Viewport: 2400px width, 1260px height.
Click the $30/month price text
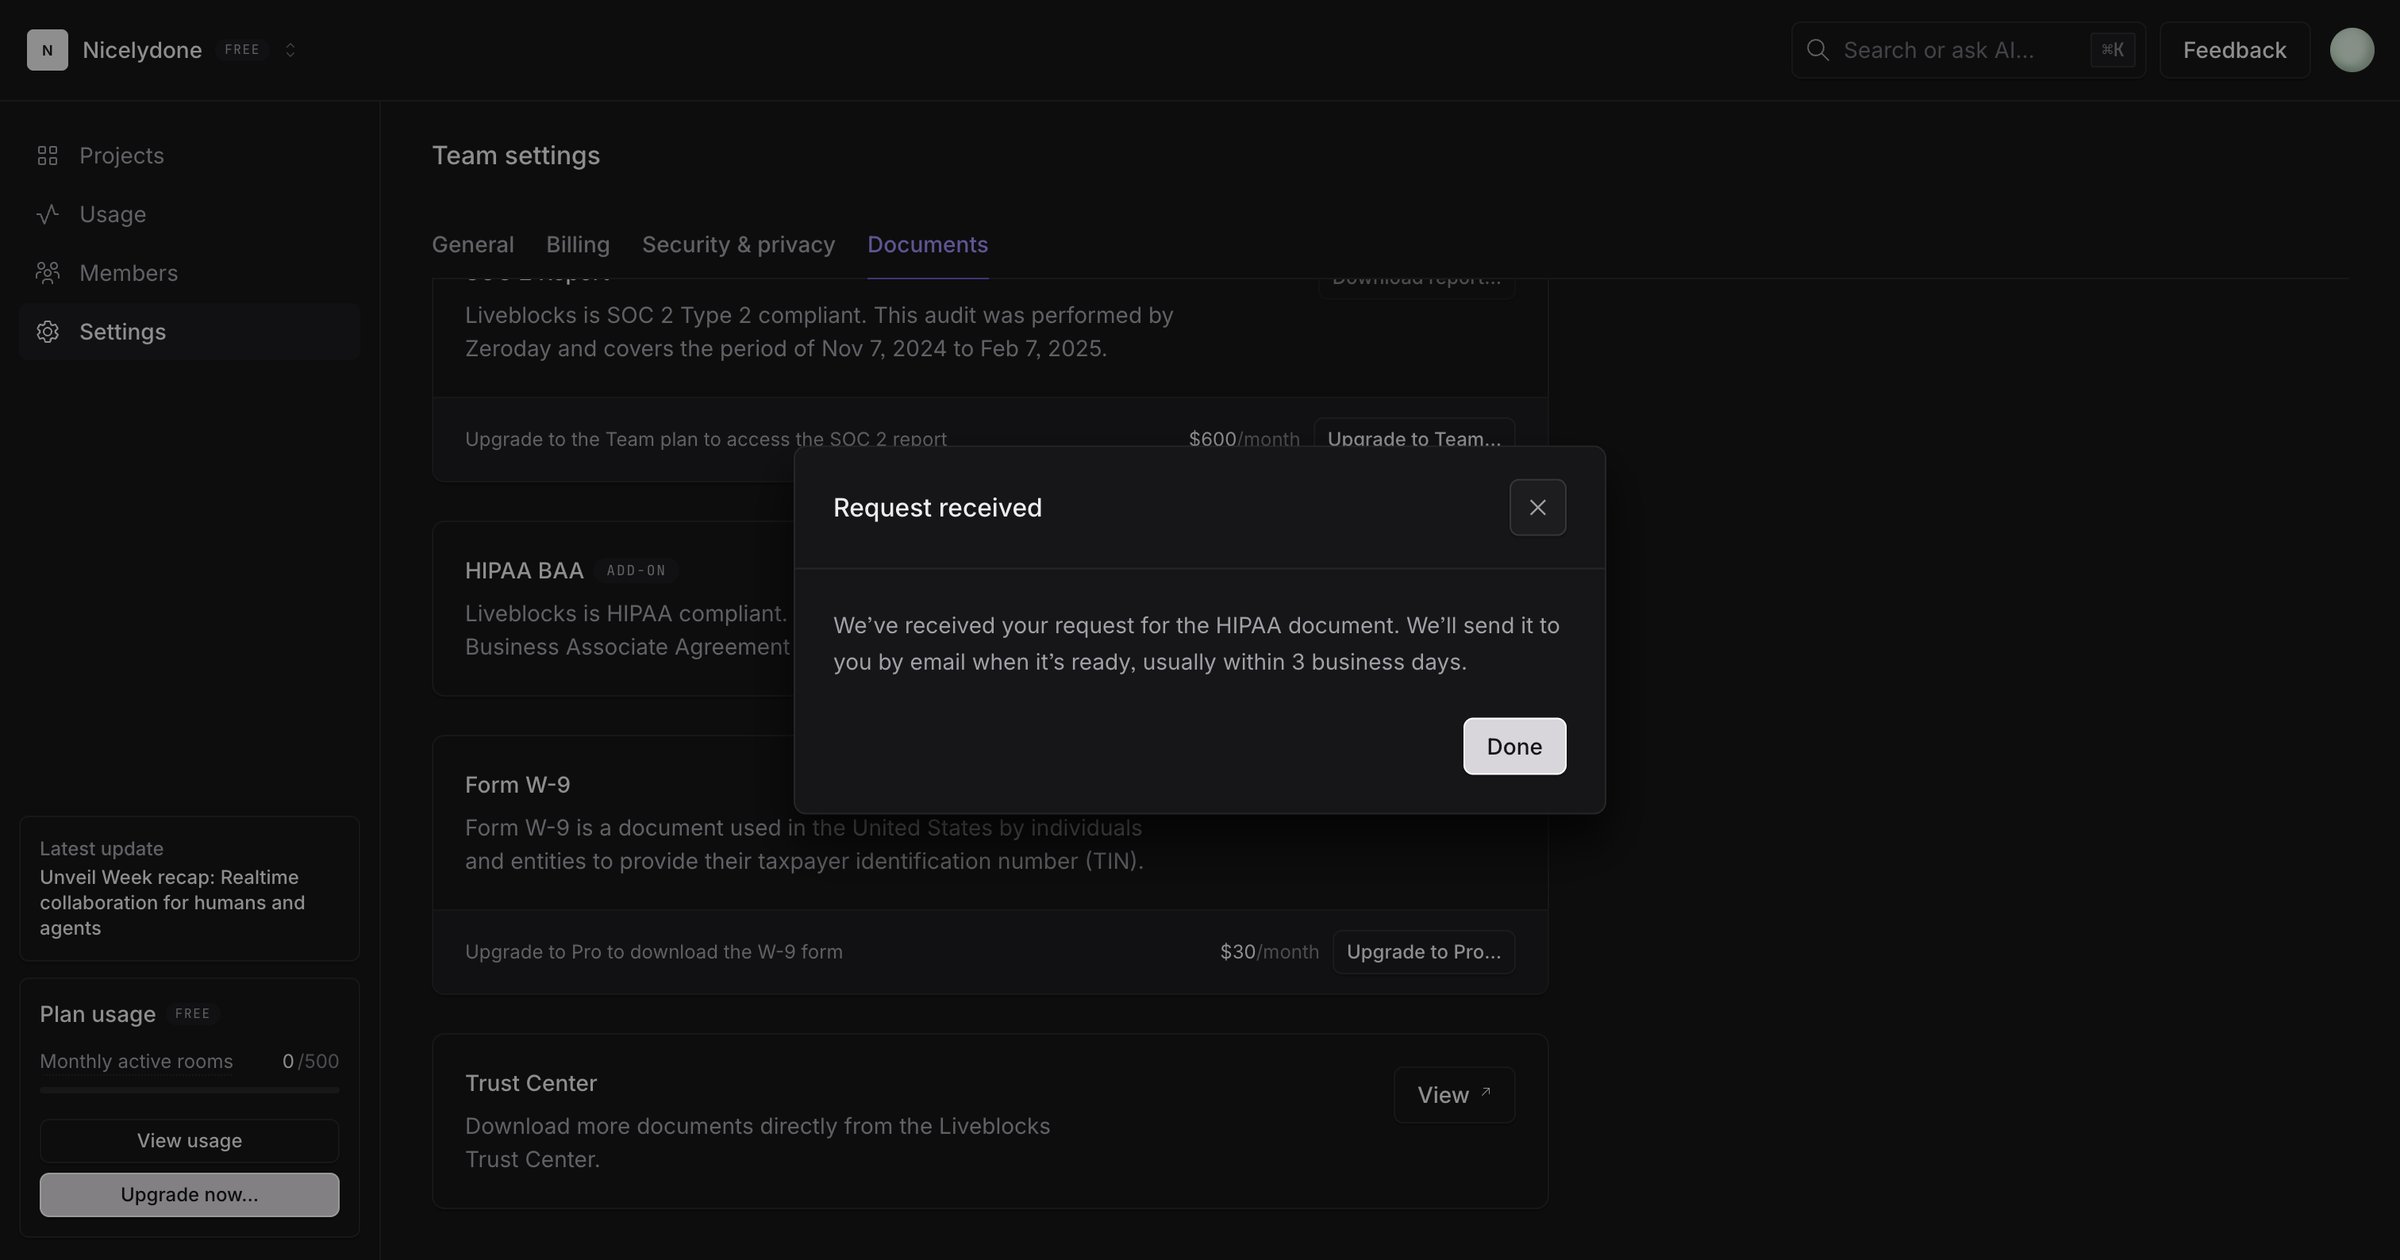coord(1269,952)
